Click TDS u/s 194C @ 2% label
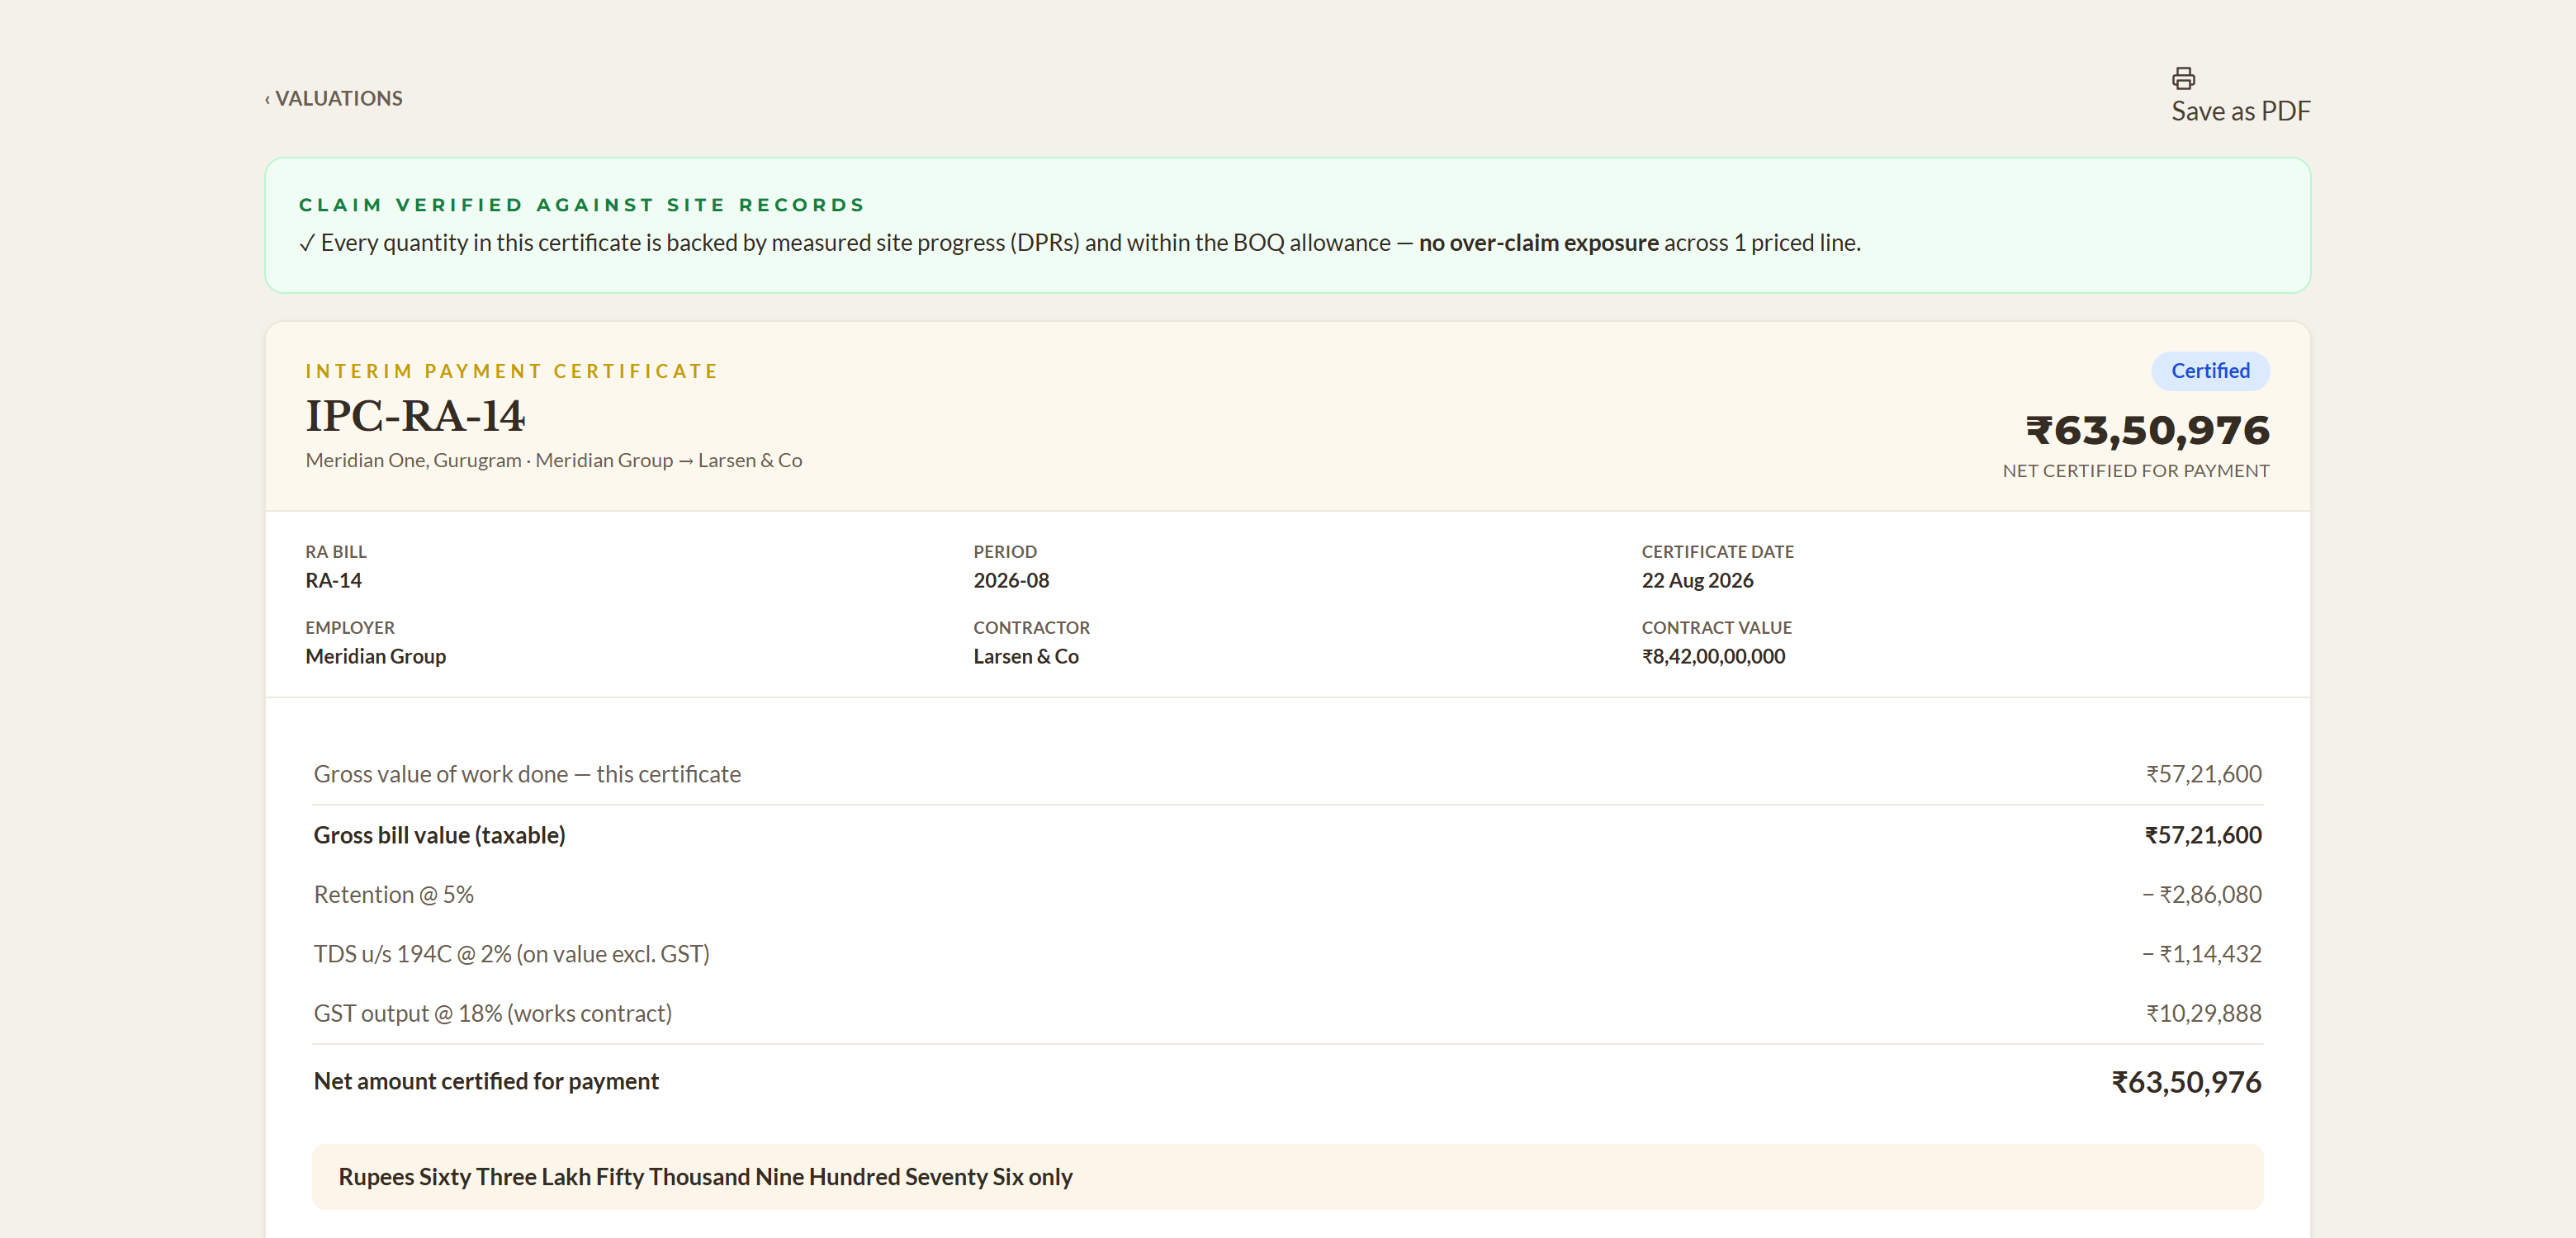The width and height of the screenshot is (2576, 1238). [x=511, y=954]
